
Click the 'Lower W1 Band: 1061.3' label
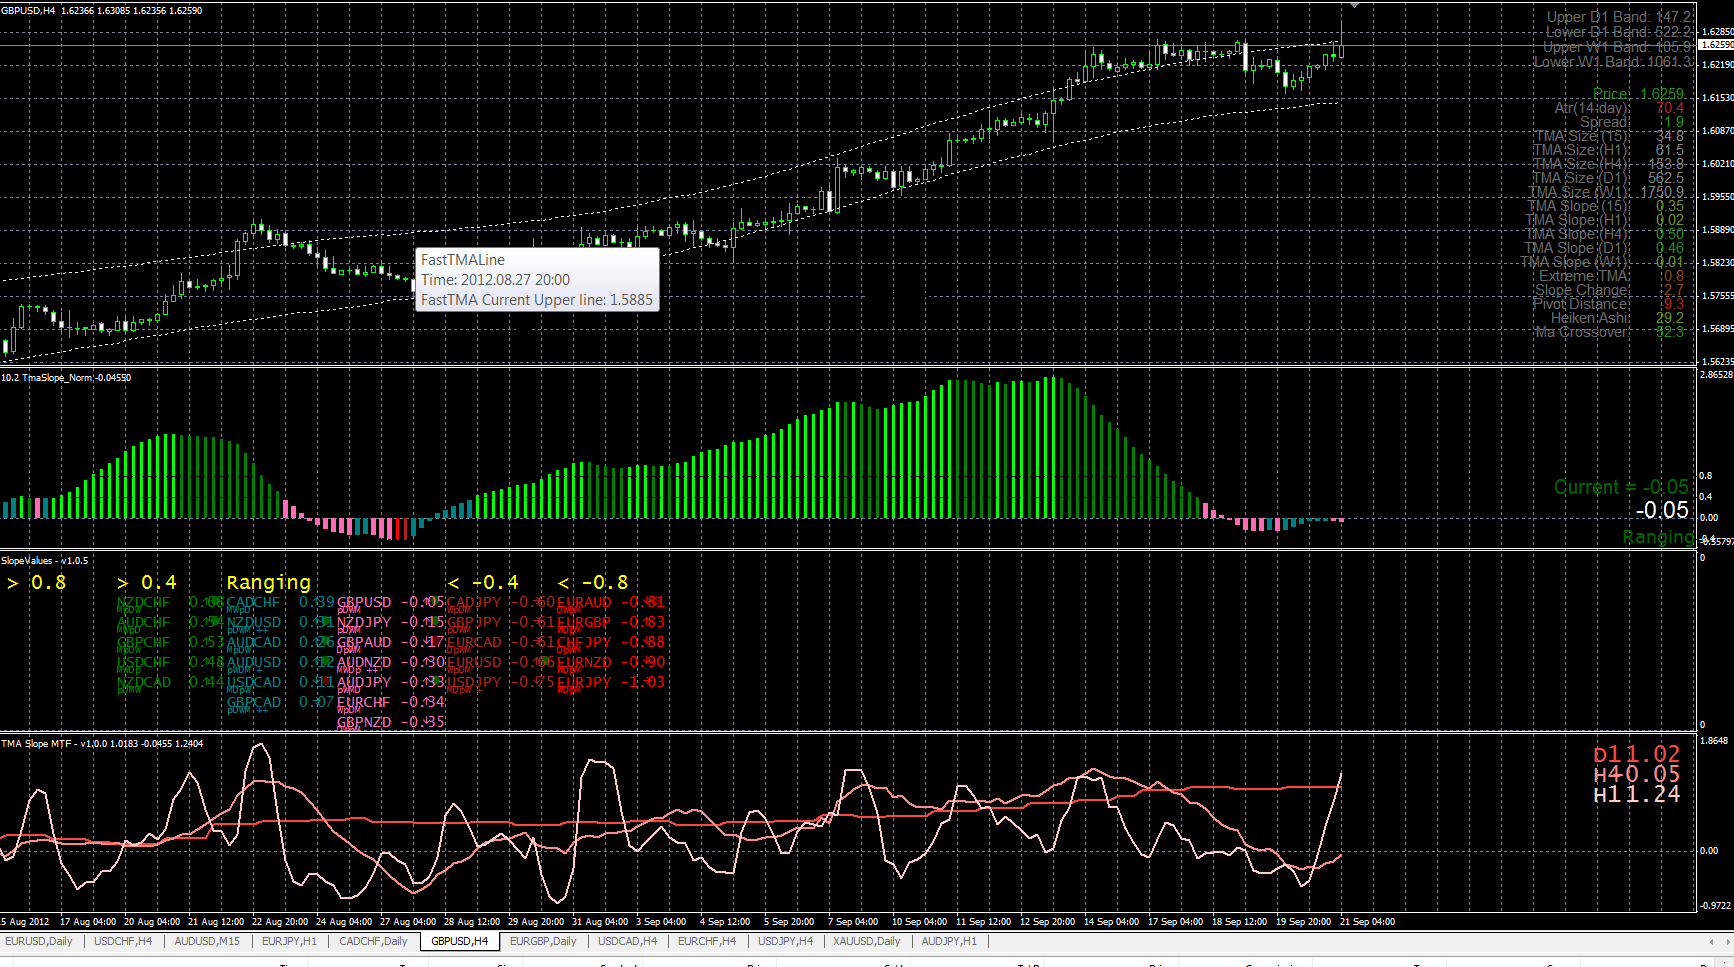coord(1614,62)
